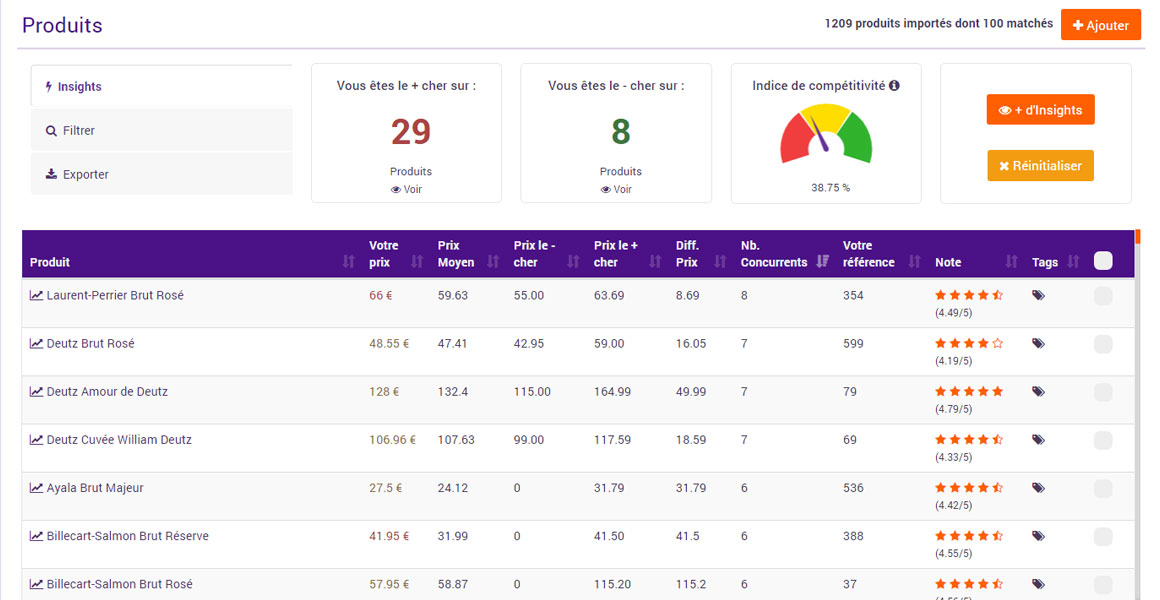The height and width of the screenshot is (600, 1160).
Task: Click the info icon next to Indice de compétitivité
Action: coord(894,86)
